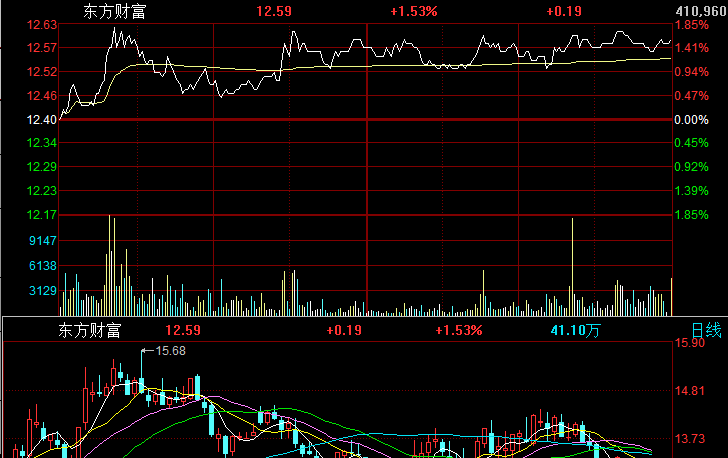Click the 12.52 price axis label

point(42,72)
